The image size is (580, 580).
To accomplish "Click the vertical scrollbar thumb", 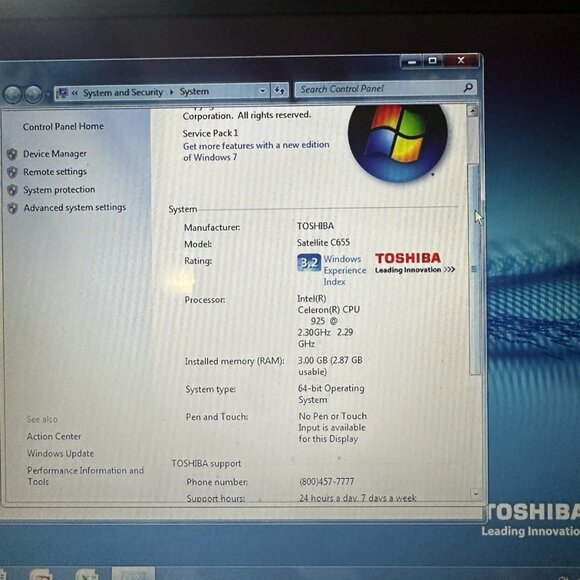I will tap(474, 269).
